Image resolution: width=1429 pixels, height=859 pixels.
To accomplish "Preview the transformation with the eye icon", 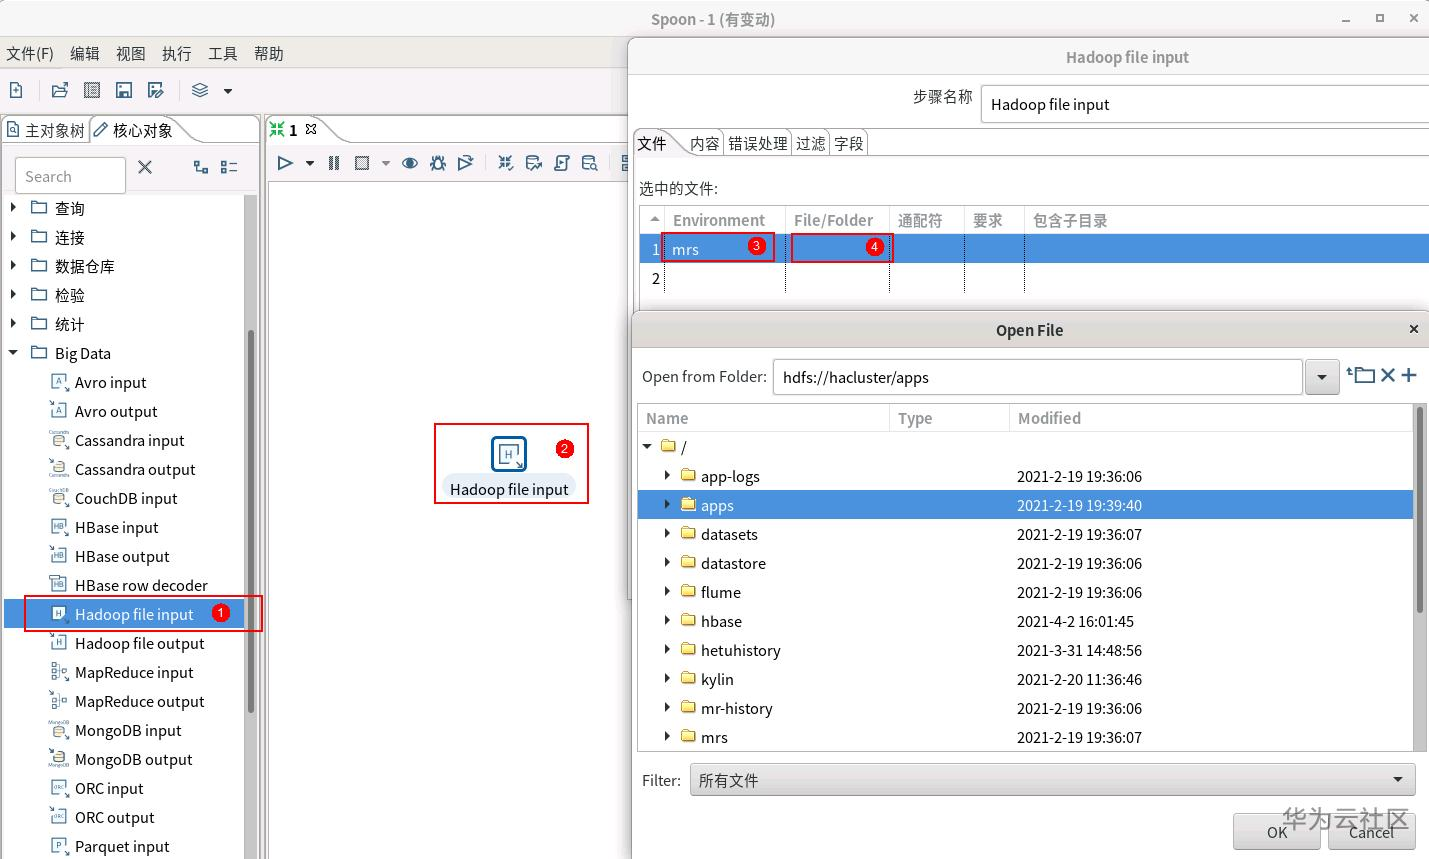I will pos(410,163).
